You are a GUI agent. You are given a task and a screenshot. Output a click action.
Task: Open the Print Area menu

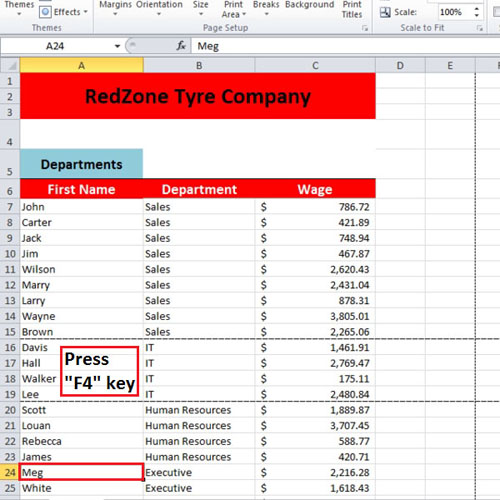click(x=233, y=9)
